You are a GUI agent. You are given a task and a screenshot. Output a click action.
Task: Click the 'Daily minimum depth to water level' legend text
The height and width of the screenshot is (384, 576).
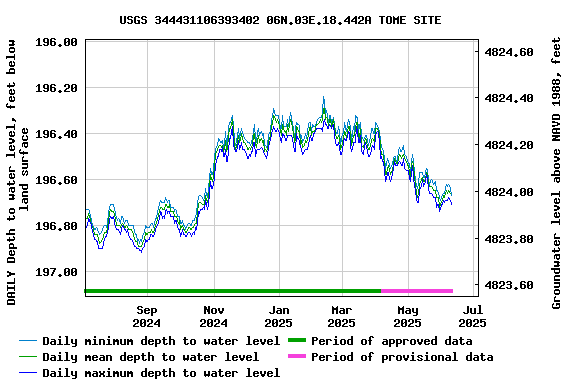161,341
